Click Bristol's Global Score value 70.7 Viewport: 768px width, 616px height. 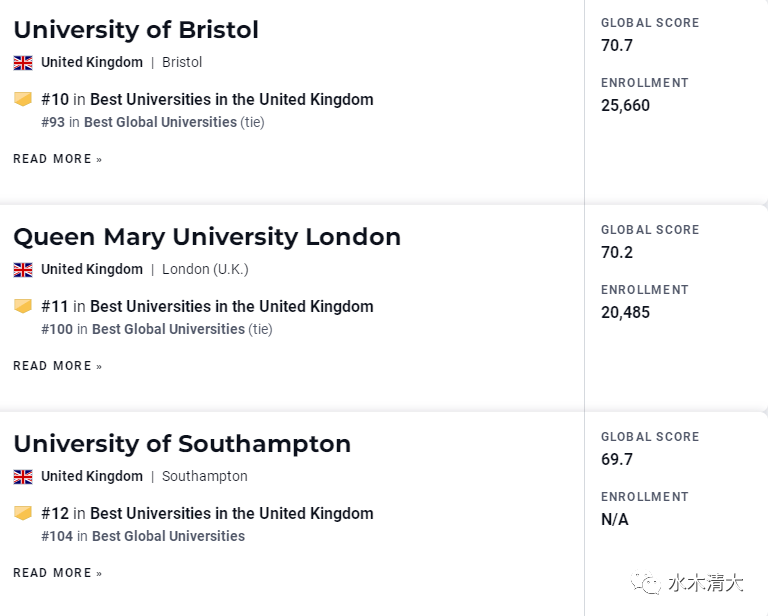tap(617, 46)
